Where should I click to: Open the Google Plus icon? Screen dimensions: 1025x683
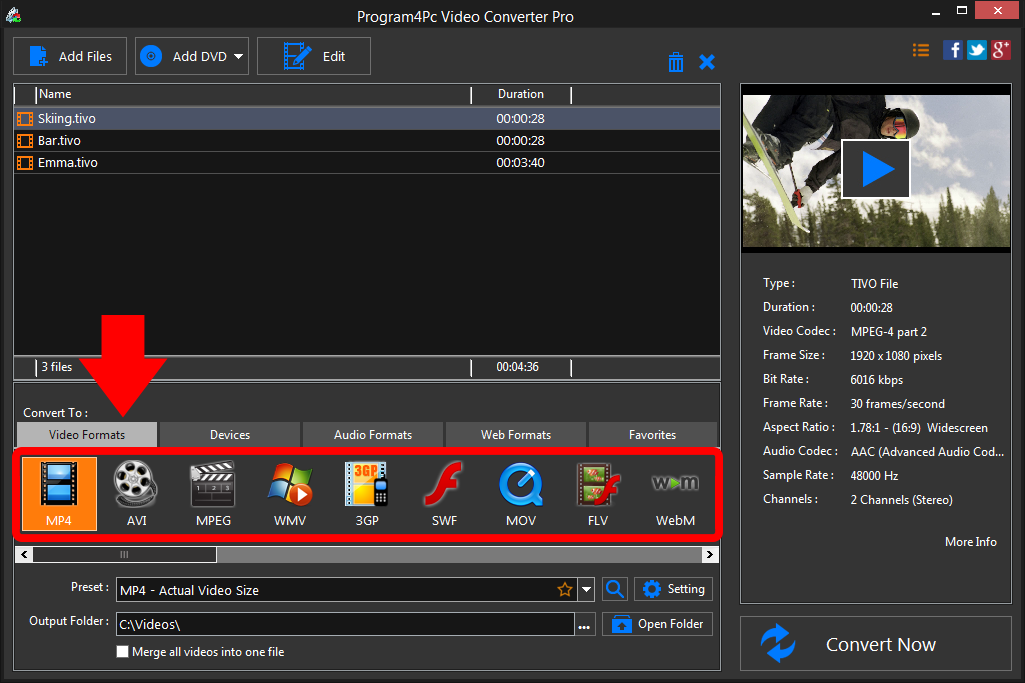1001,50
